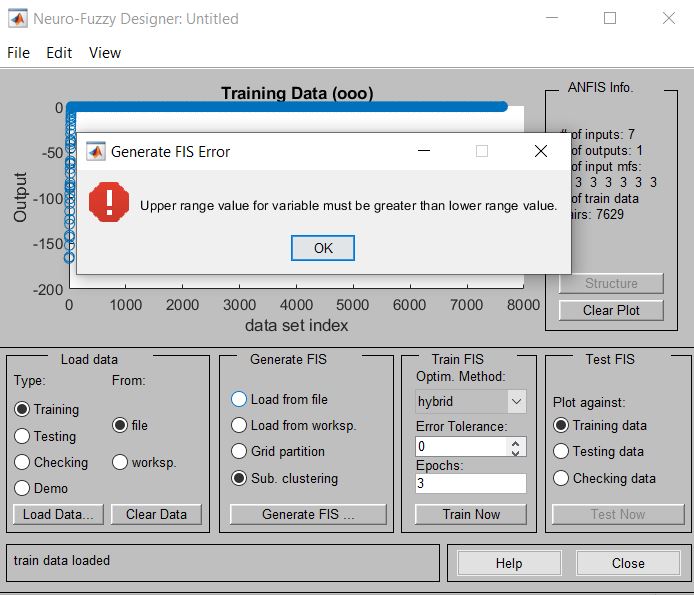Click the Clear Plot button
This screenshot has height=595, width=694.
611,310
